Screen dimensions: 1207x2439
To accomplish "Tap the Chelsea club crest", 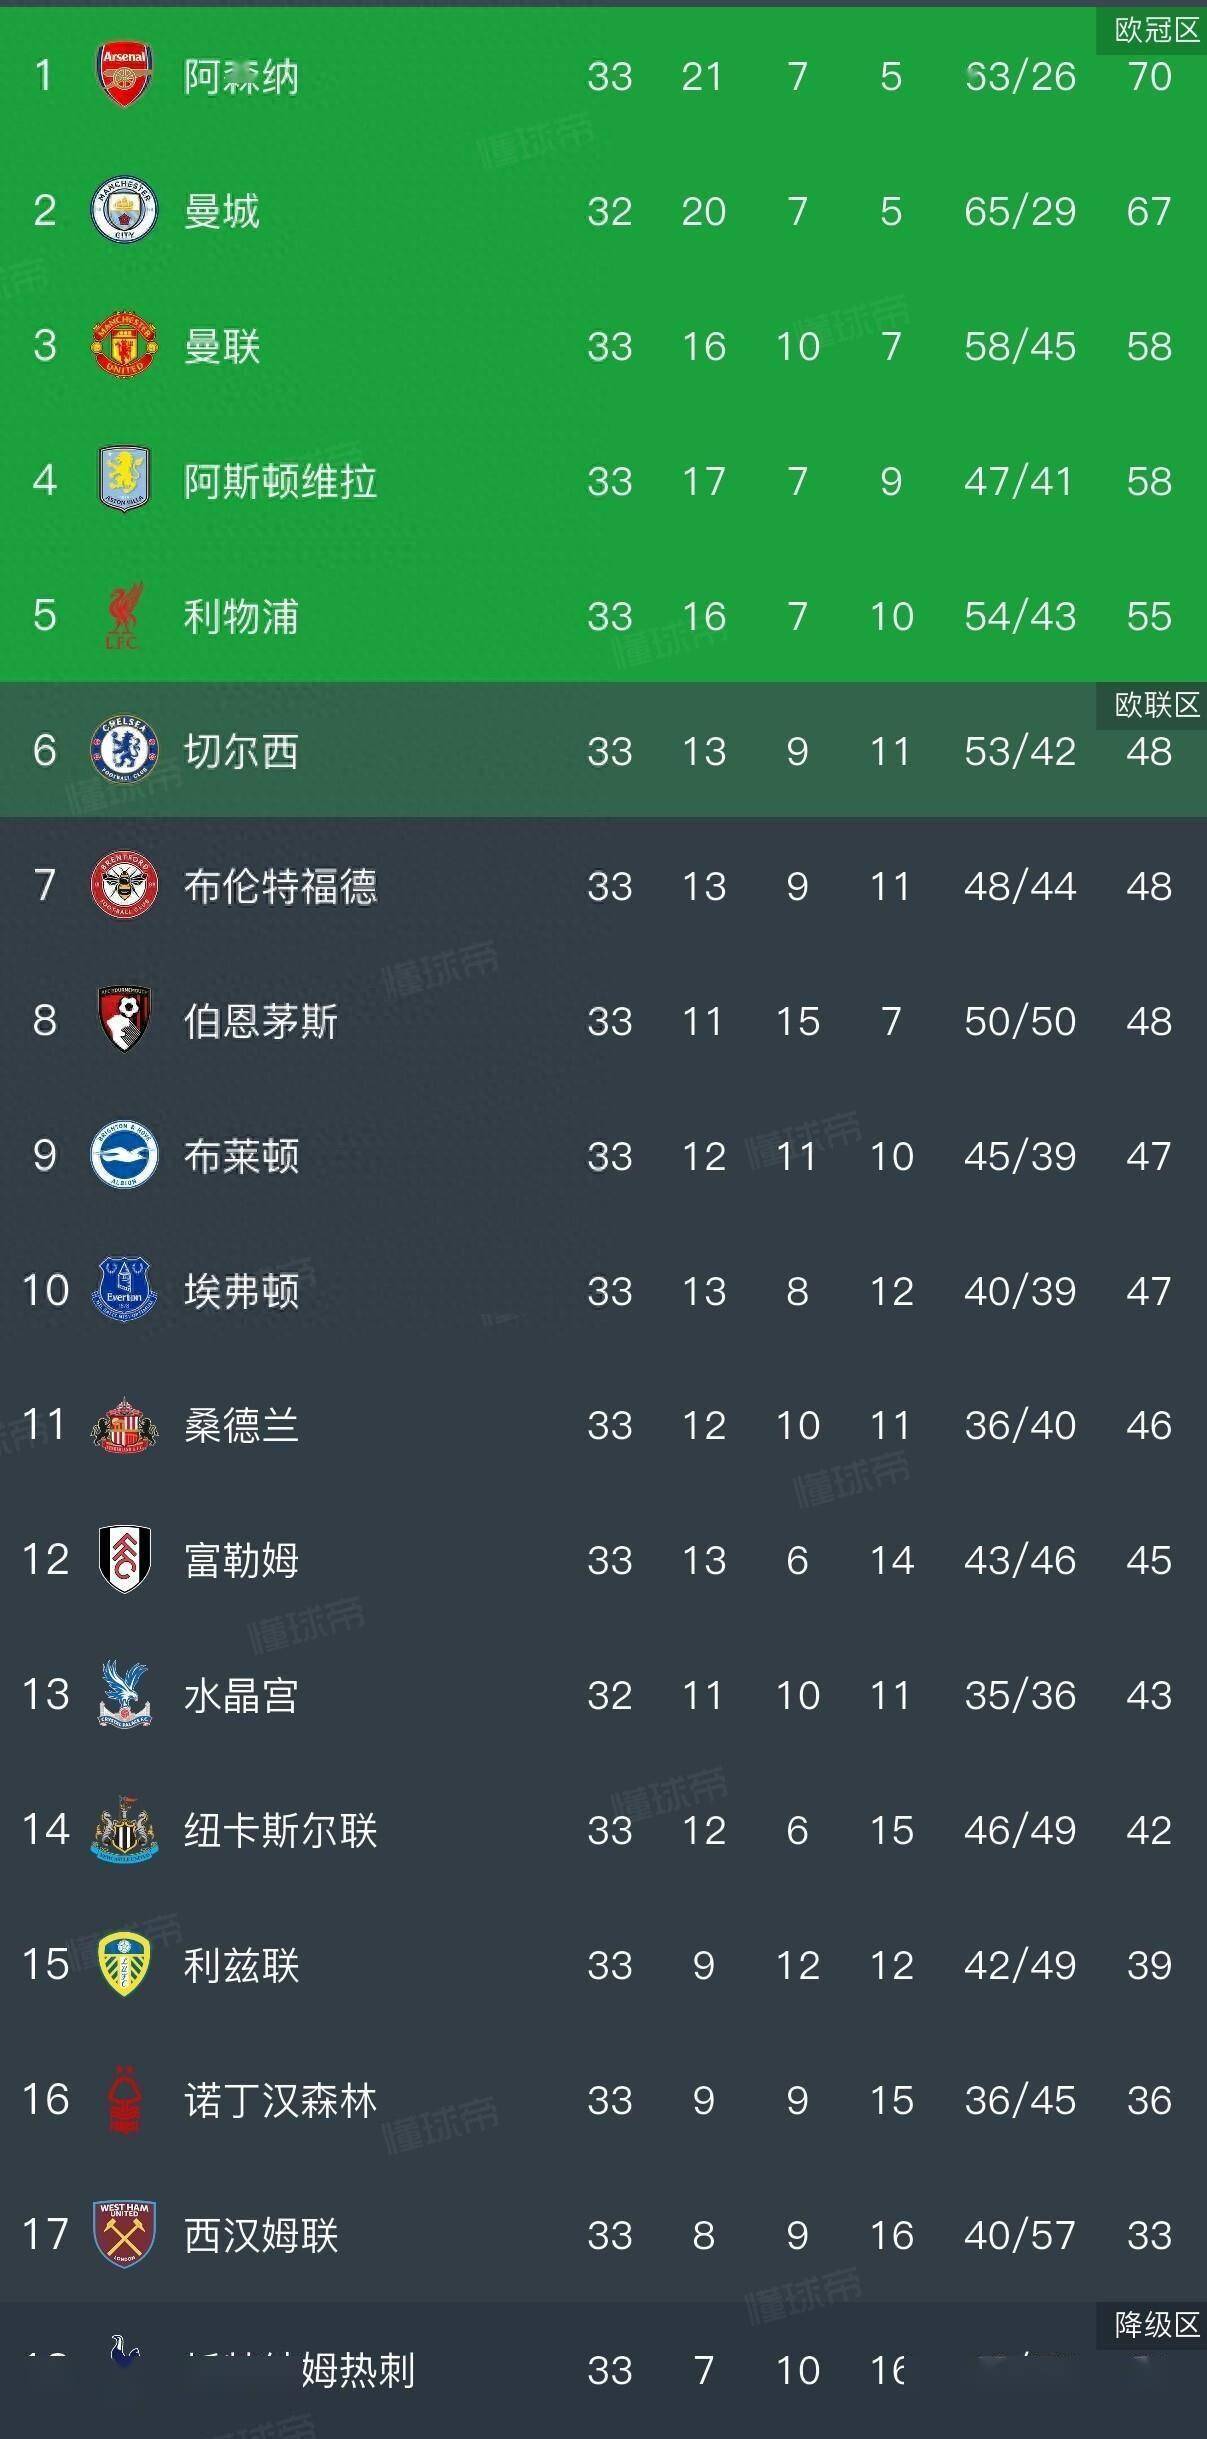I will (x=124, y=750).
